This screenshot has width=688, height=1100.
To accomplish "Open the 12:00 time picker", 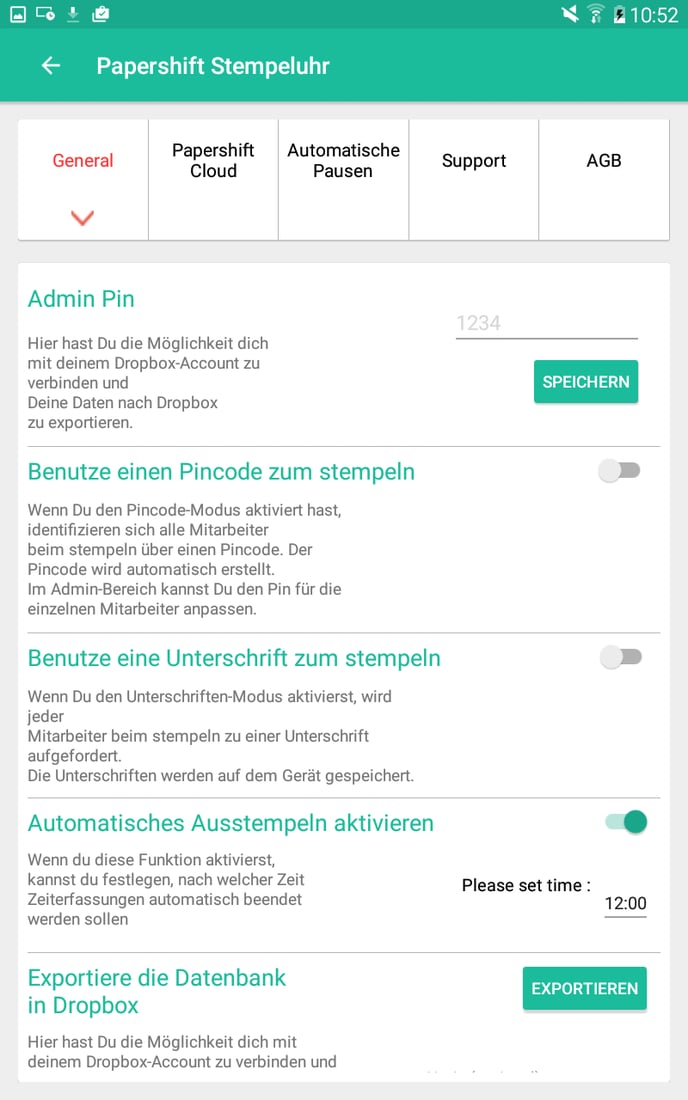I will pyautogui.click(x=626, y=904).
